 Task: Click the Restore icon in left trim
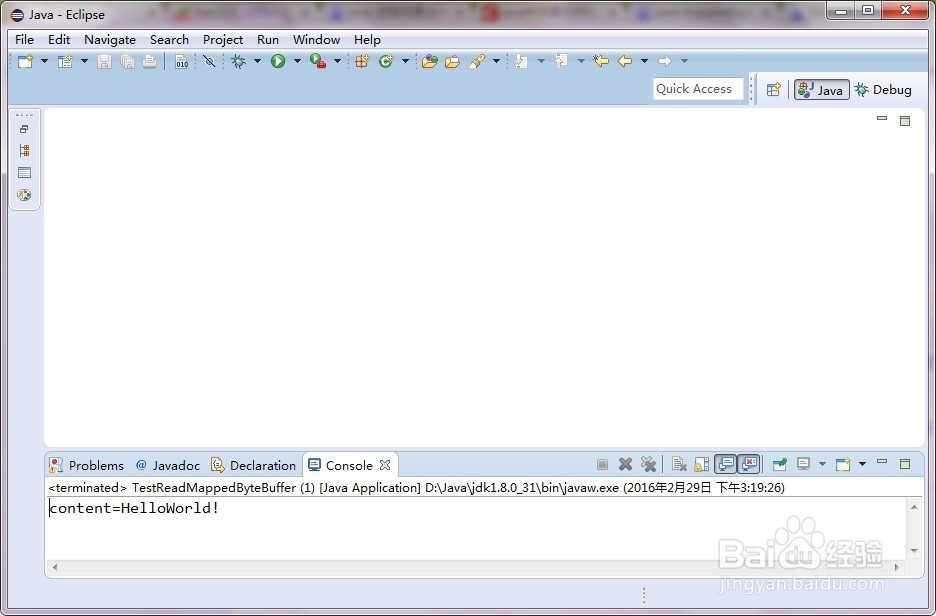[24, 129]
